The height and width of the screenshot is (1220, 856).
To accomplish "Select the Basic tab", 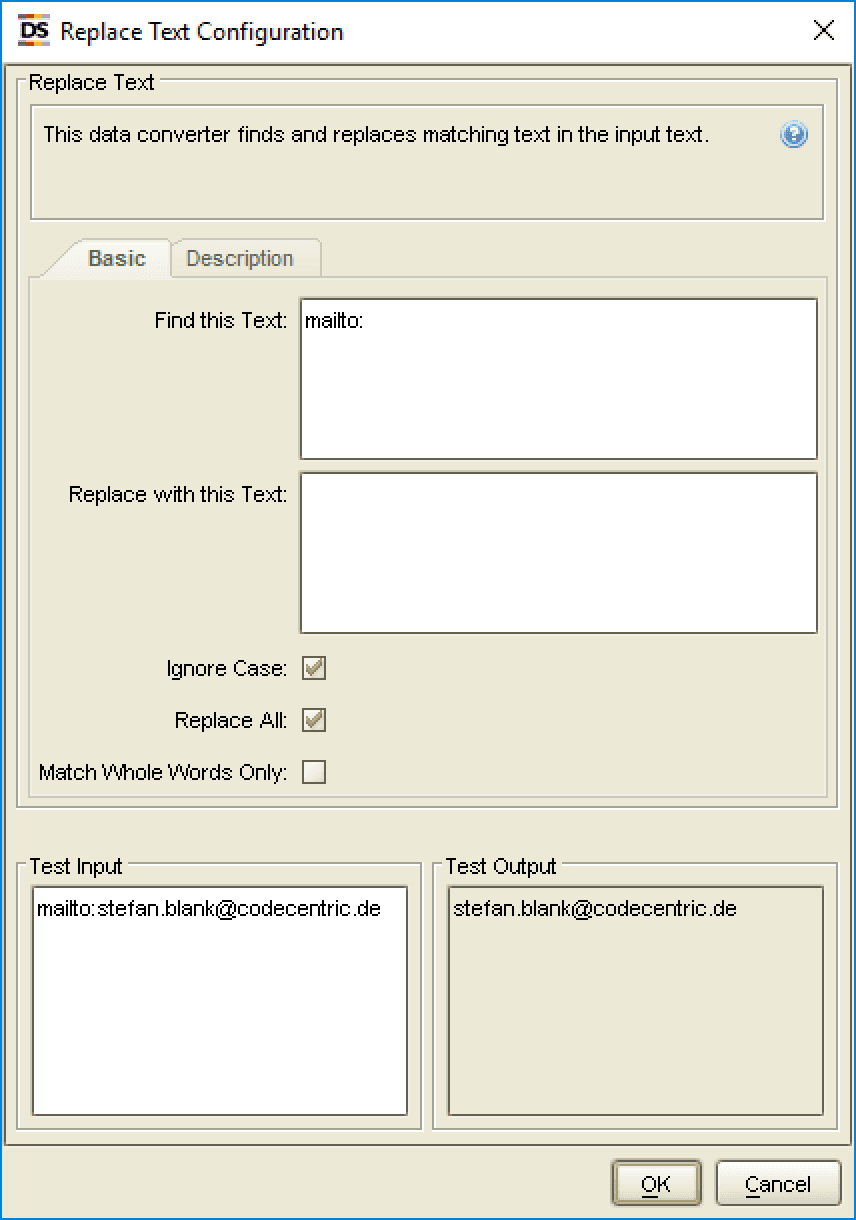I will (x=116, y=258).
